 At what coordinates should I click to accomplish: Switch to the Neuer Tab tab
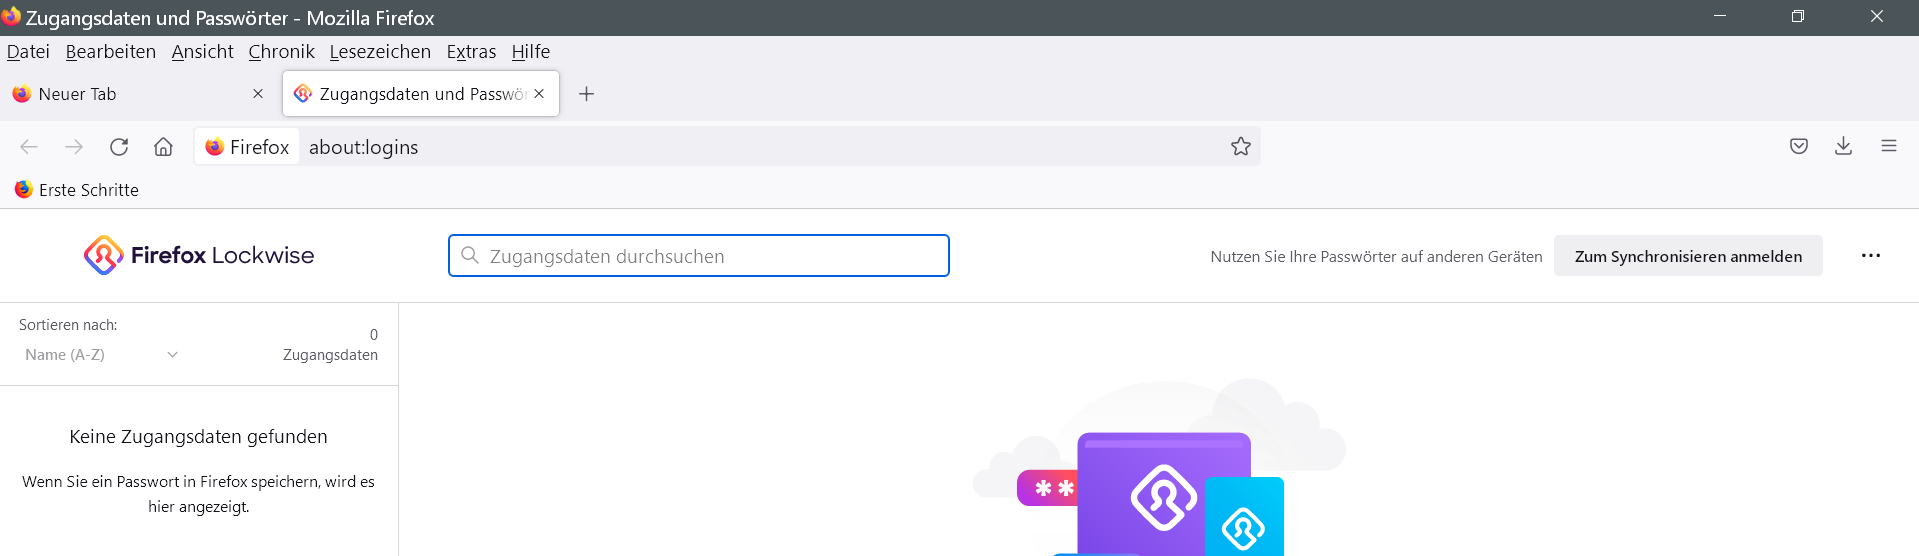[x=140, y=94]
